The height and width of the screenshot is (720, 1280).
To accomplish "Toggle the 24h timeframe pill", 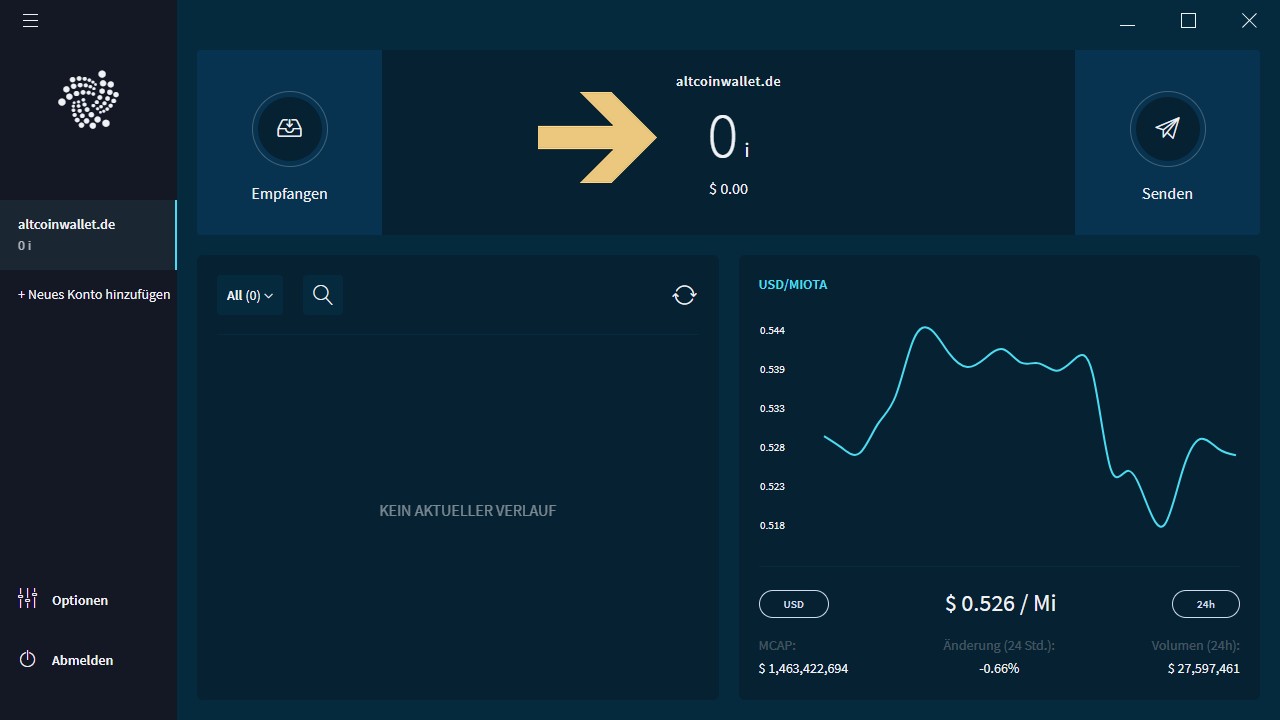I will point(1206,604).
